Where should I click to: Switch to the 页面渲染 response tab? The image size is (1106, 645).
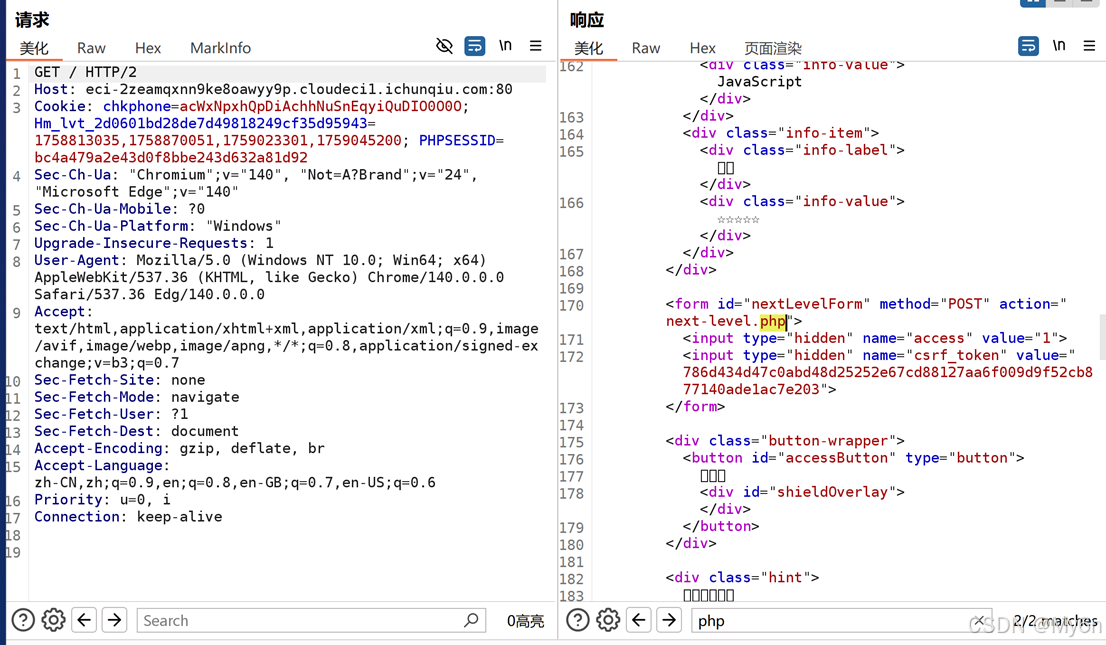click(772, 48)
